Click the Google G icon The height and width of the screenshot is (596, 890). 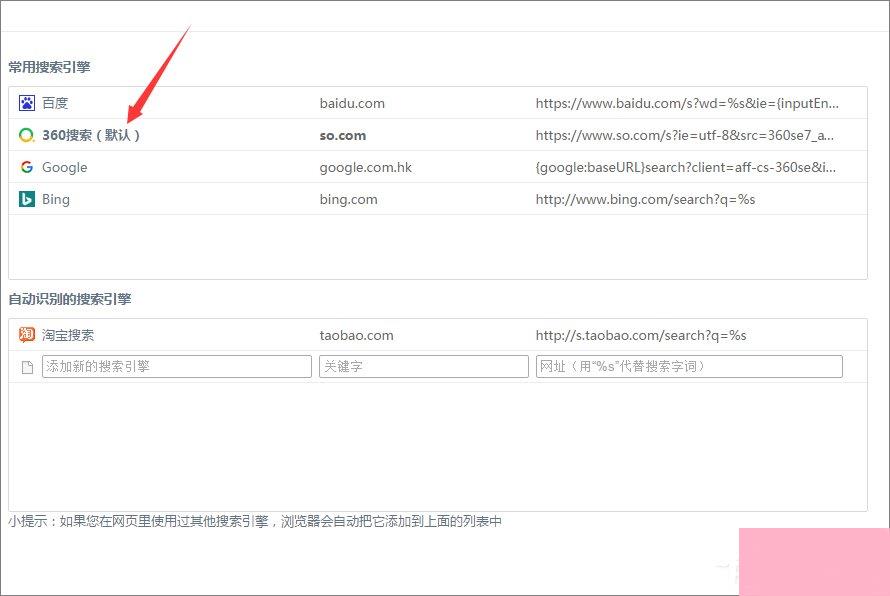point(27,167)
